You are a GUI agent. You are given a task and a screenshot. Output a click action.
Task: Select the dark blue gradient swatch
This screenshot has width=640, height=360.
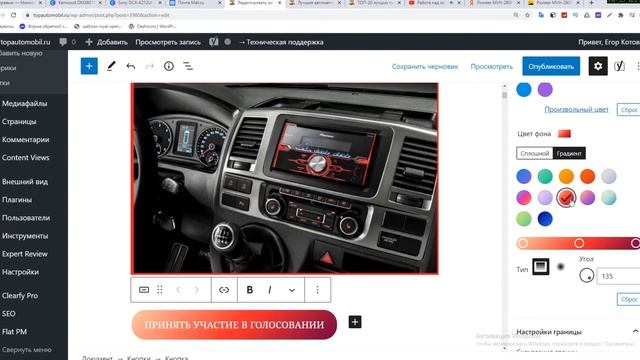pos(545,219)
